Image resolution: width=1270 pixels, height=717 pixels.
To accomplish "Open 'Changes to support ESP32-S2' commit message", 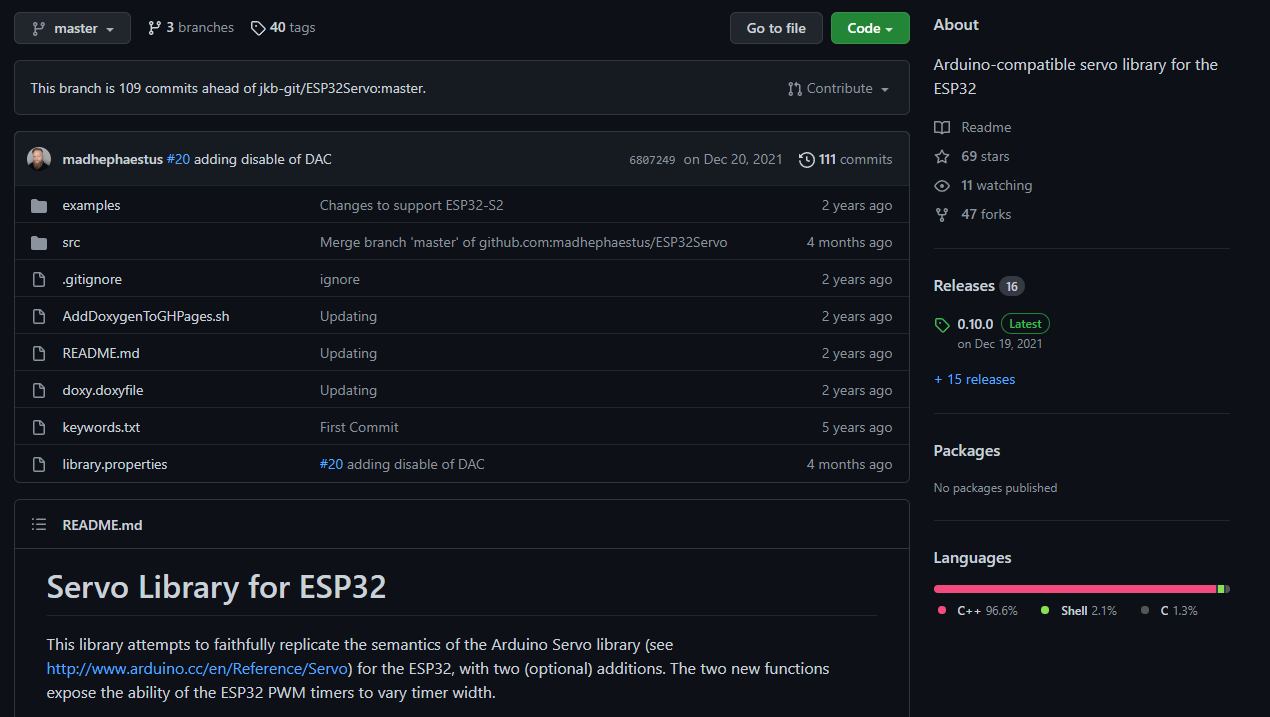I will point(412,206).
